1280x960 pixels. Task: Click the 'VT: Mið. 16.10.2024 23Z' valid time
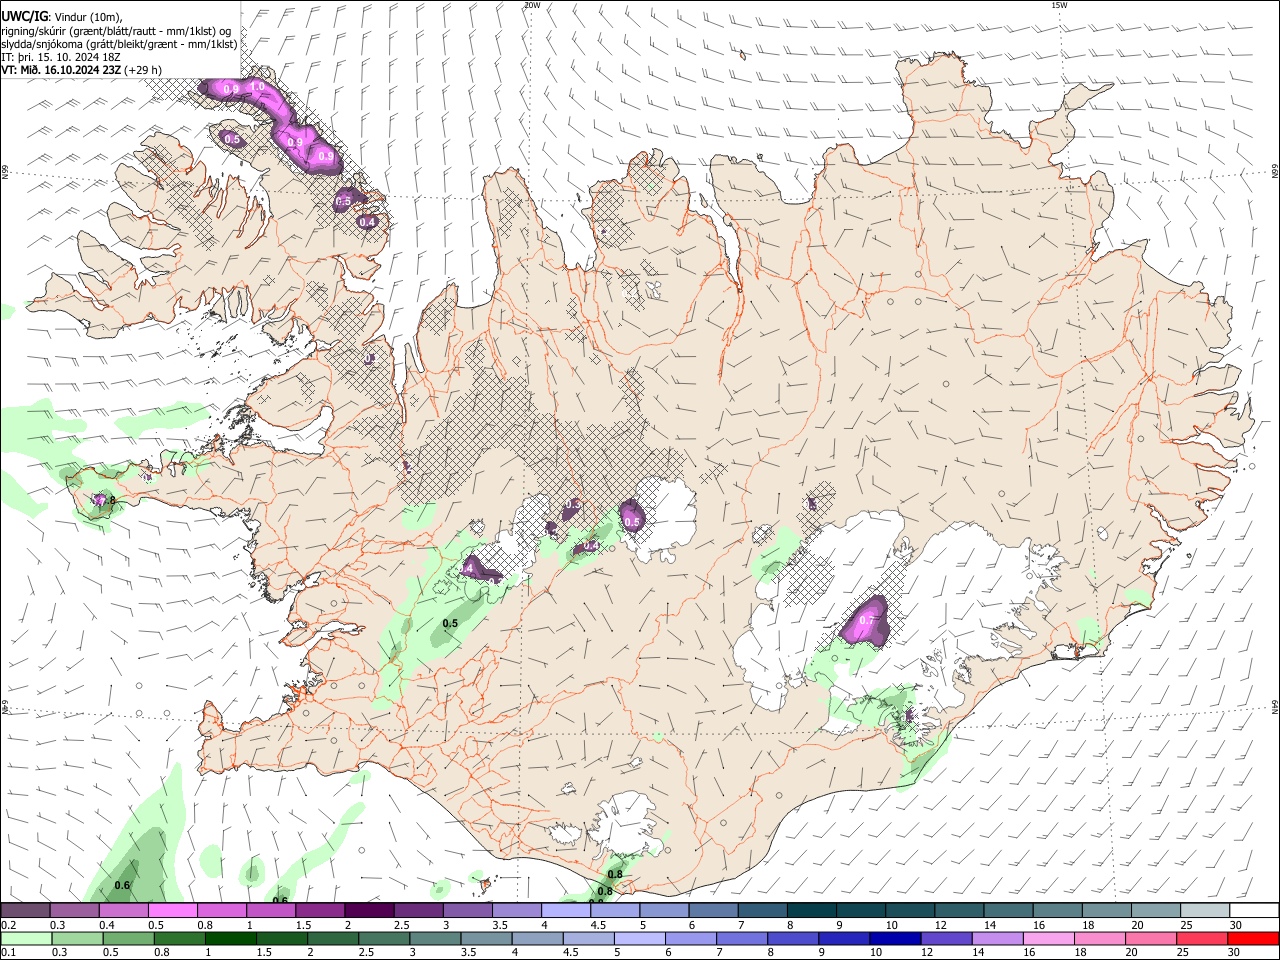click(x=62, y=70)
